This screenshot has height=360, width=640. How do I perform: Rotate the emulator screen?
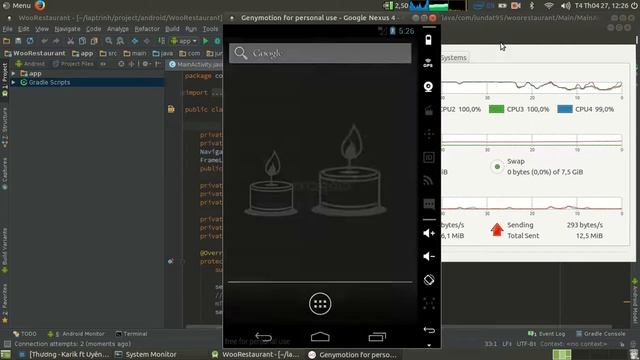pyautogui.click(x=429, y=280)
